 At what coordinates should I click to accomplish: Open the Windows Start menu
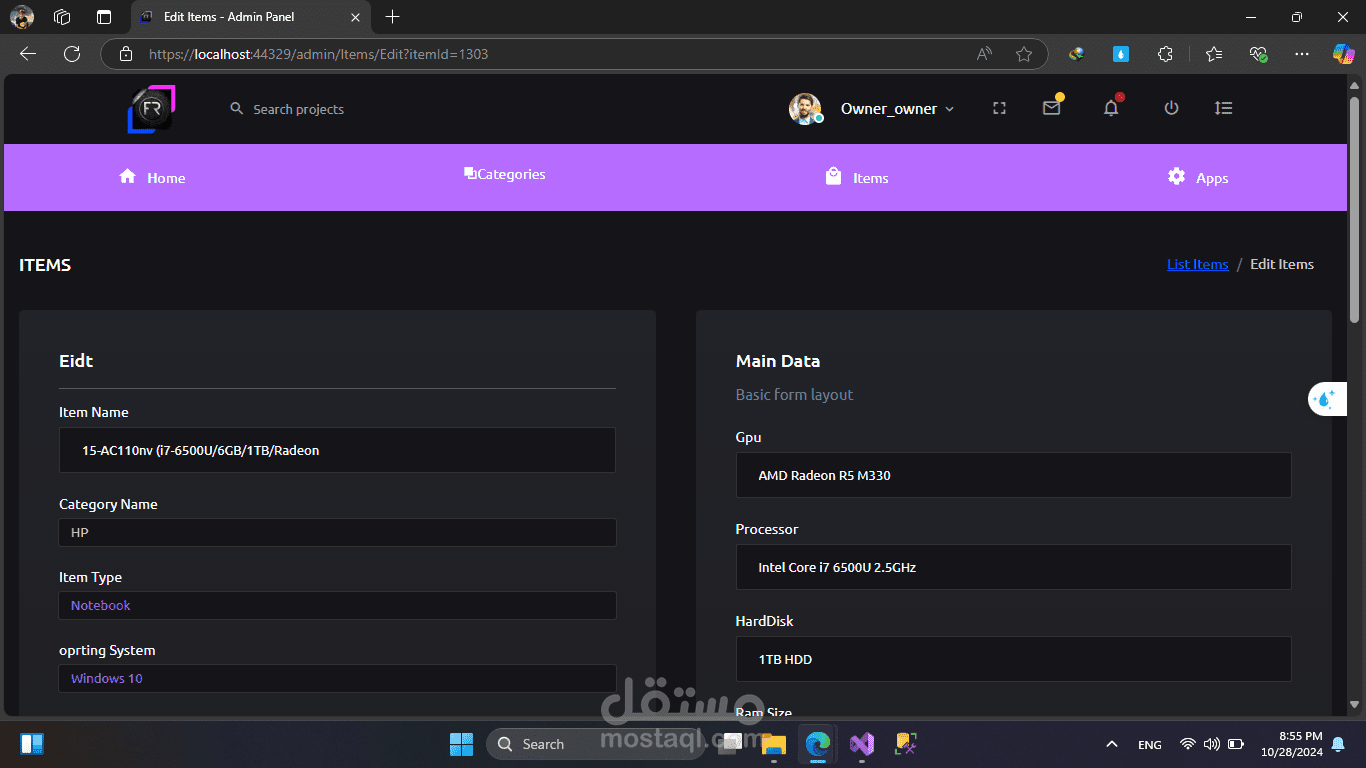(x=461, y=744)
